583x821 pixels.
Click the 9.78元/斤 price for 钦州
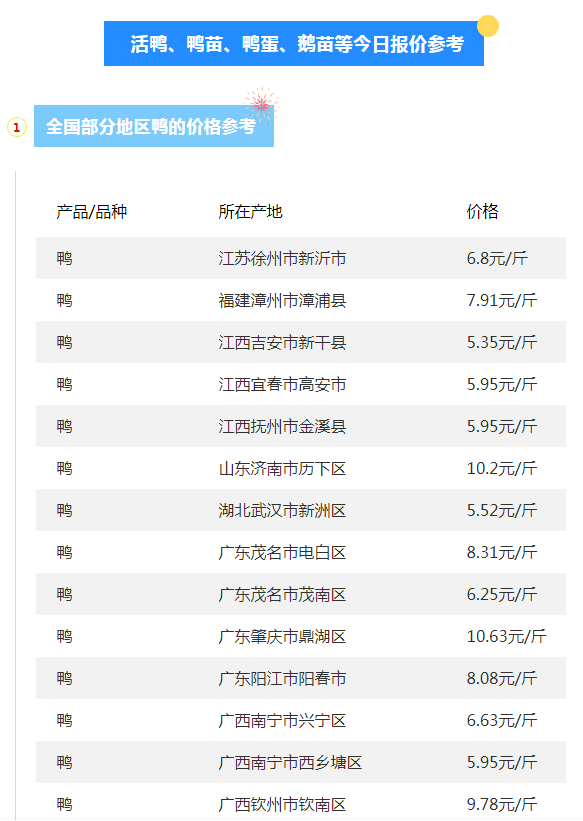coord(501,804)
